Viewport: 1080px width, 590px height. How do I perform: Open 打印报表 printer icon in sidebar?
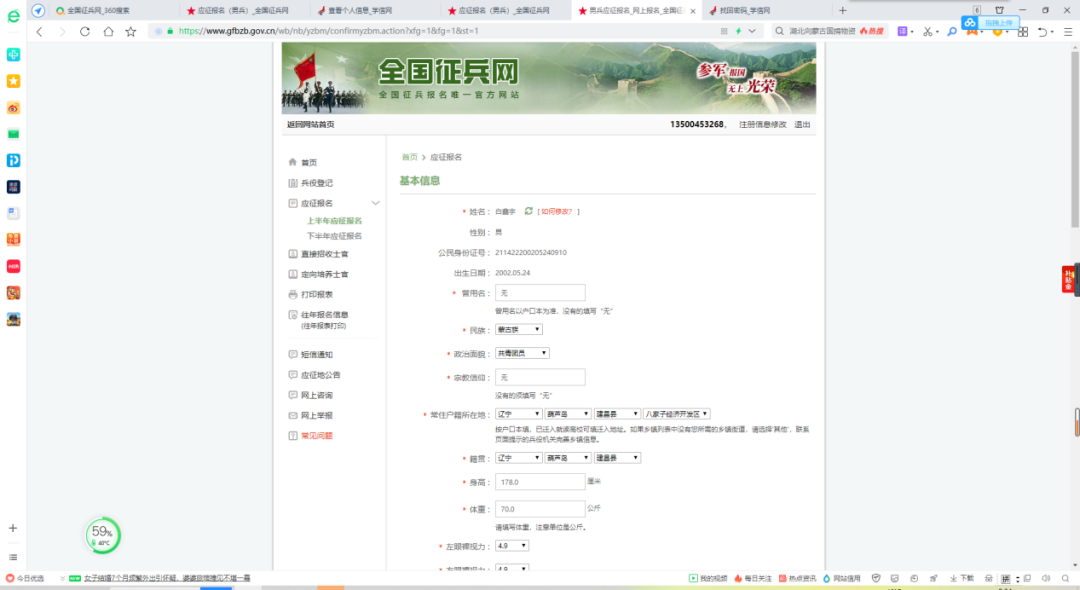click(292, 295)
